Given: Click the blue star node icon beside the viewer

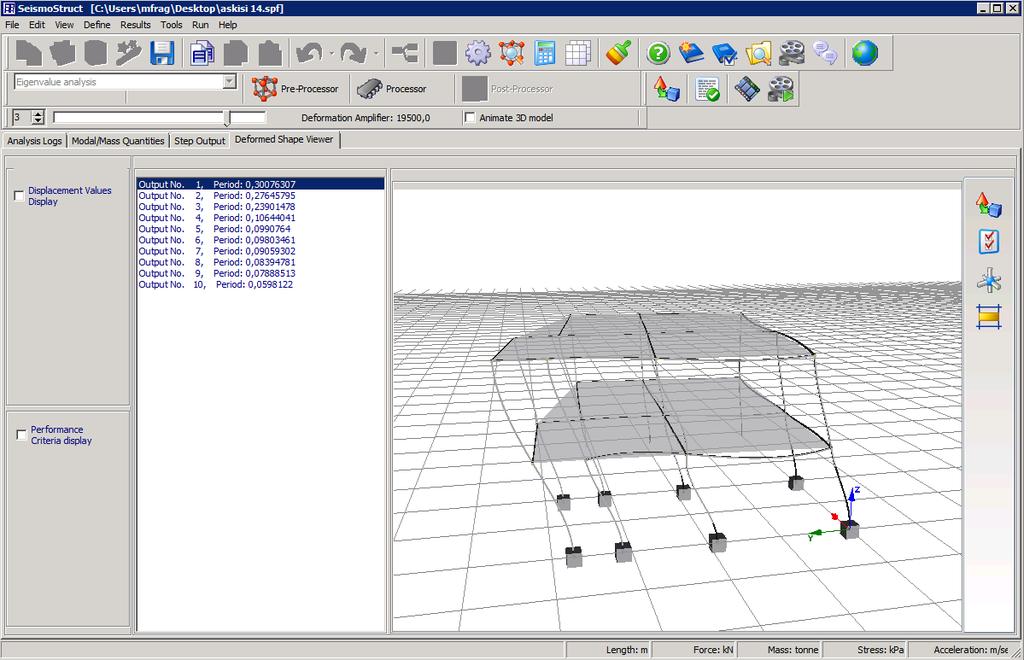Looking at the screenshot, I should [x=989, y=280].
